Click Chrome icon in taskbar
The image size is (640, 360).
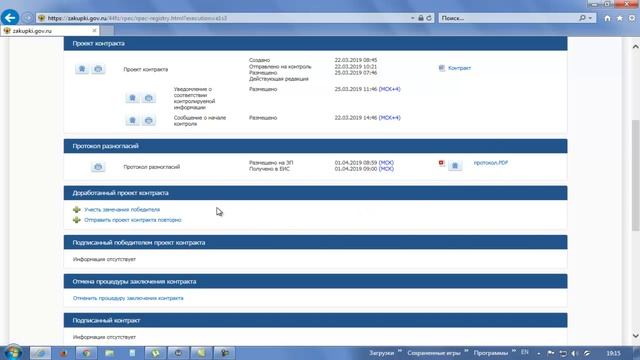[x=86, y=353]
